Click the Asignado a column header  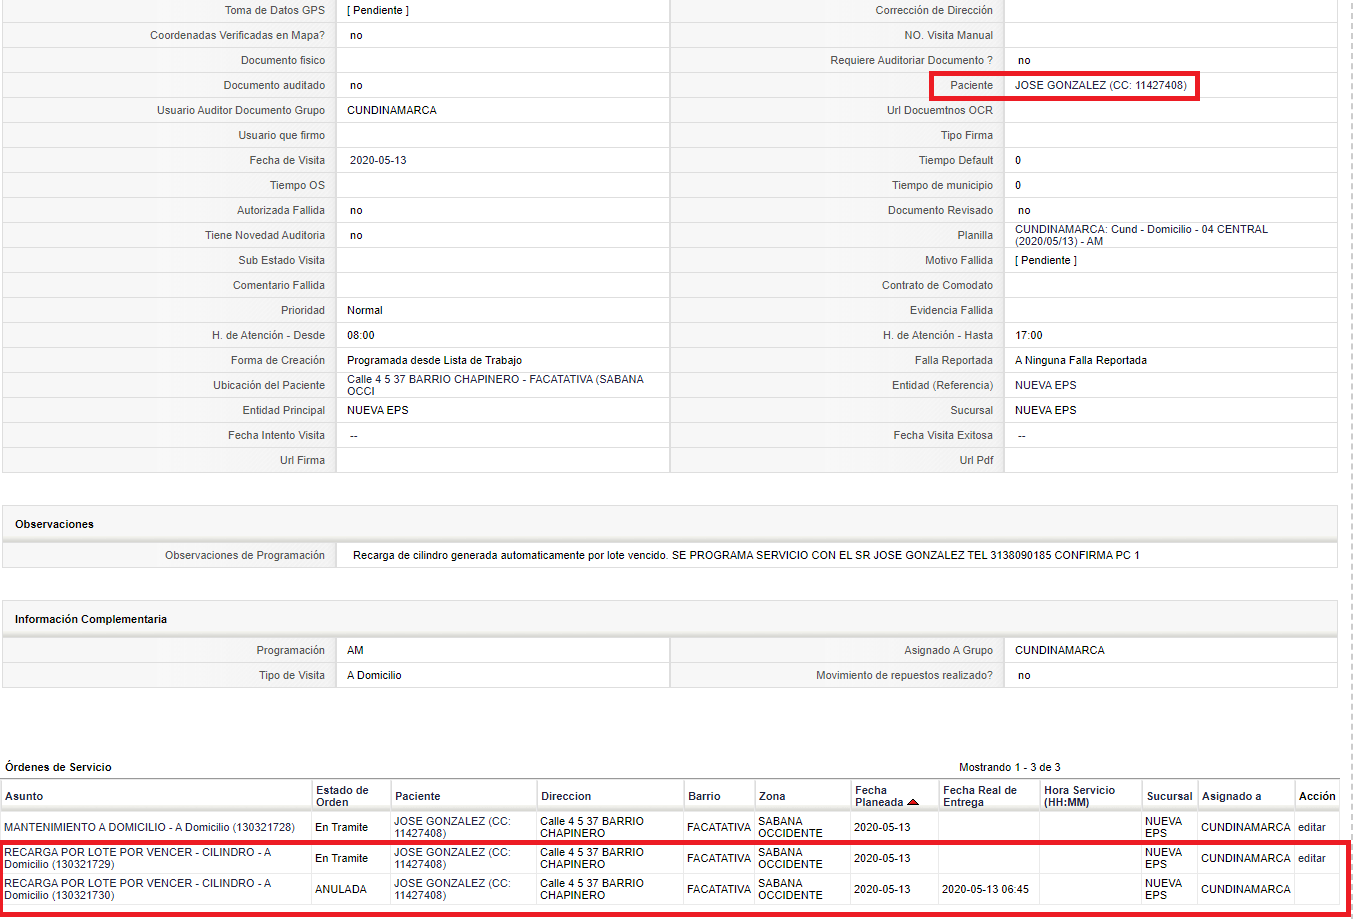pos(1231,796)
